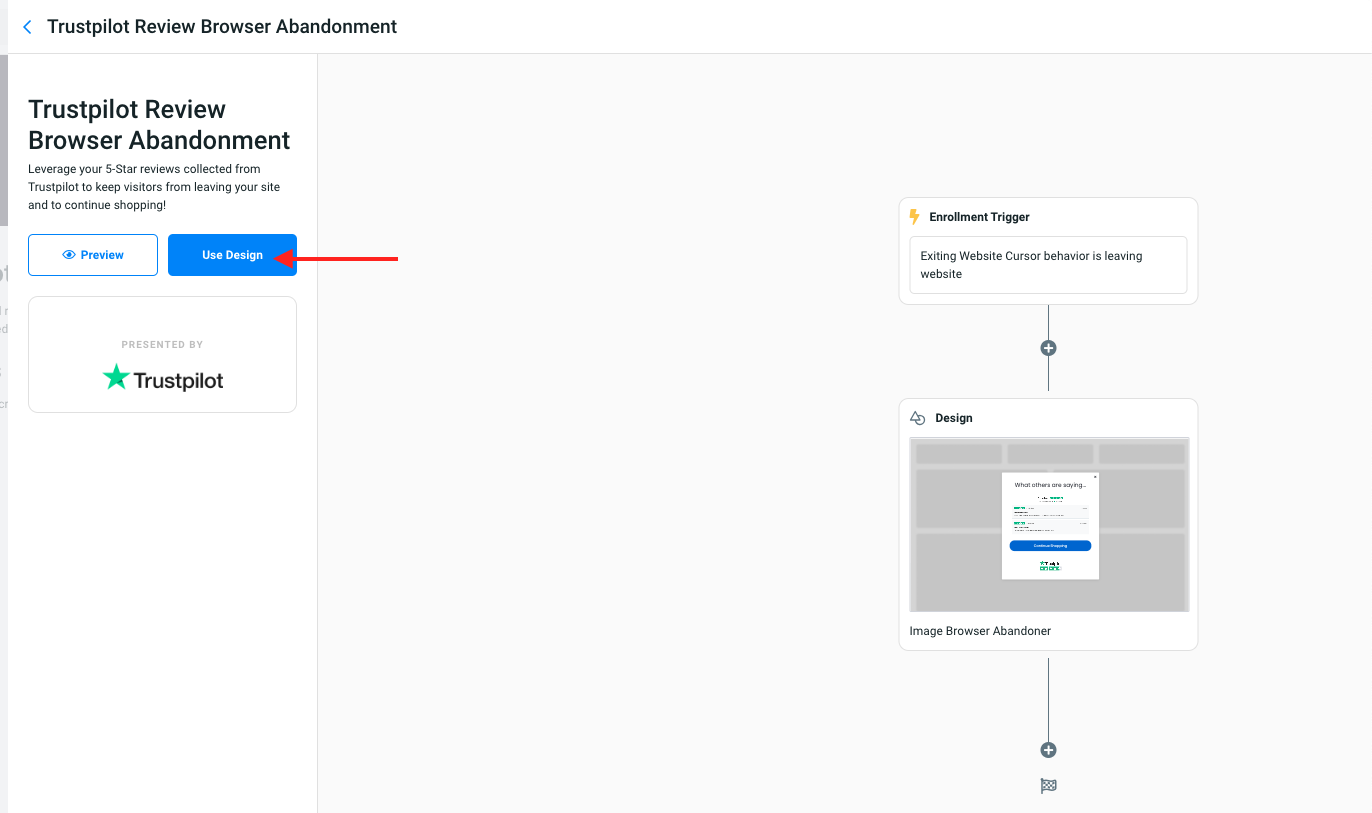Click the lightning bolt Enrollment Trigger icon
The width and height of the screenshot is (1372, 813).
coord(914,217)
